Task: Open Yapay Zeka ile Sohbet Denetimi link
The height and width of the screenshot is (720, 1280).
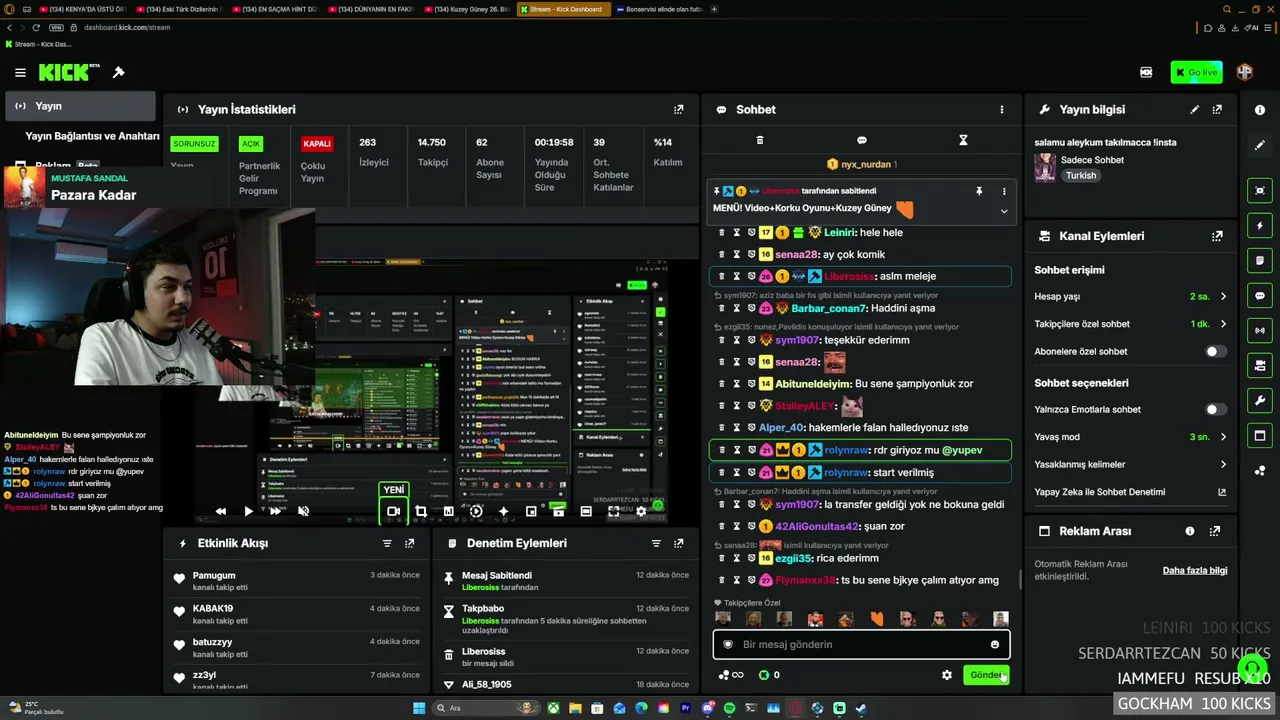Action: point(1222,492)
